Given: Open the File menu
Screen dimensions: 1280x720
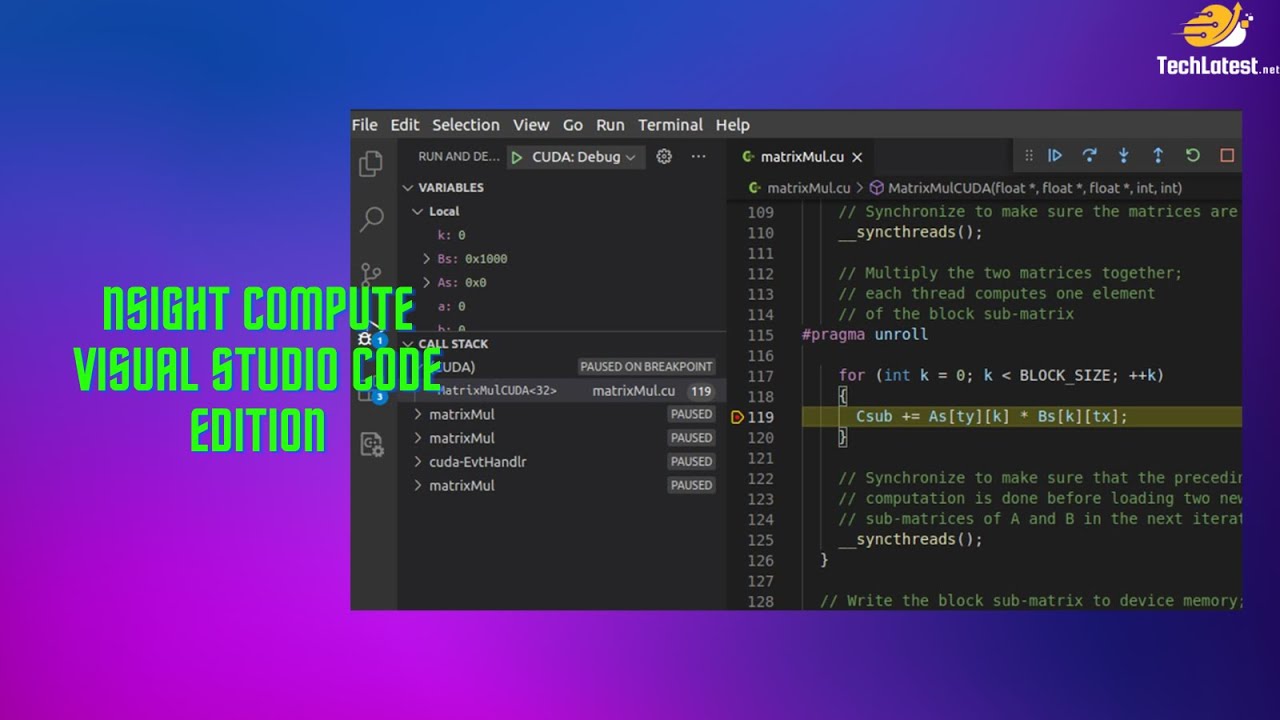Looking at the screenshot, I should pyautogui.click(x=364, y=125).
